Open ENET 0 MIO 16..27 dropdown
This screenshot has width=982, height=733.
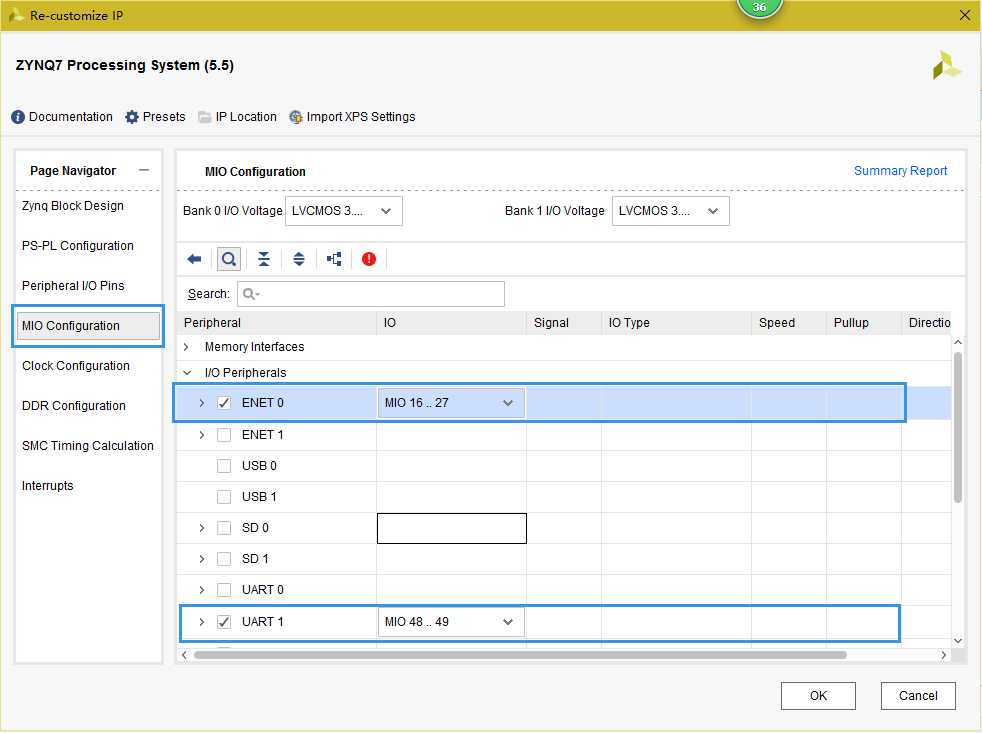point(451,403)
